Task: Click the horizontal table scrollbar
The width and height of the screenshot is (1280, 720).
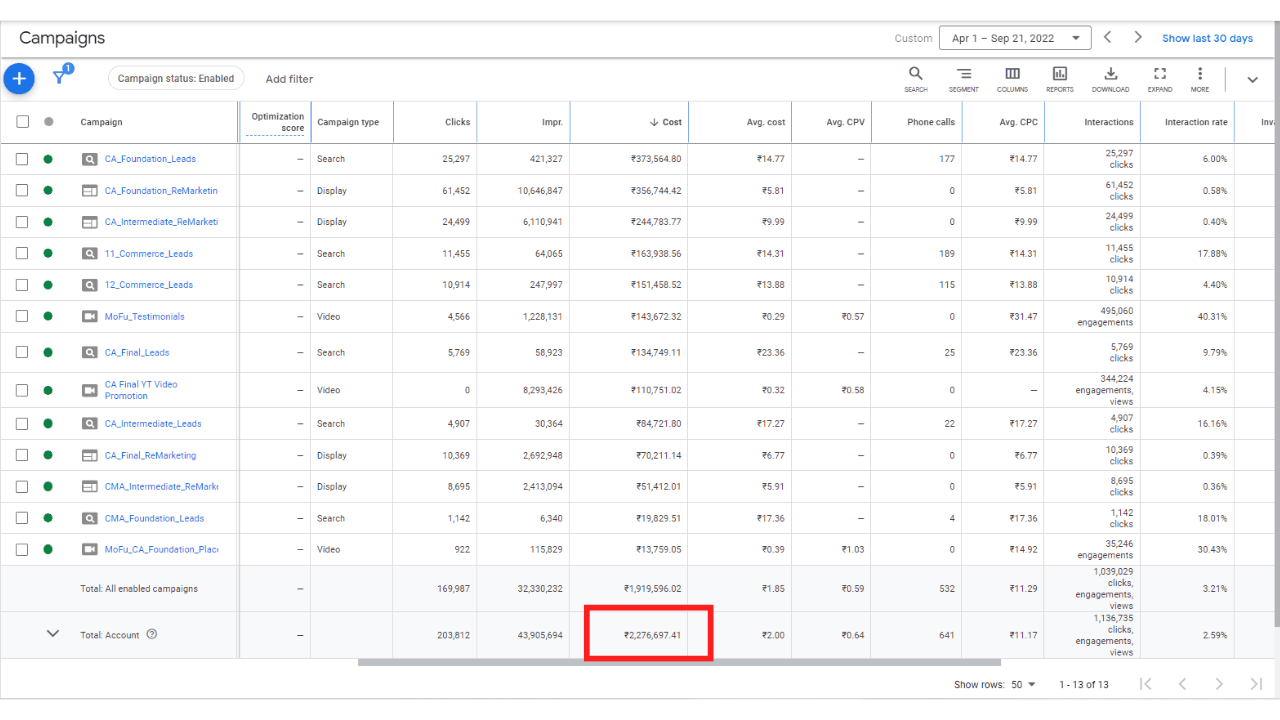Action: [x=679, y=662]
